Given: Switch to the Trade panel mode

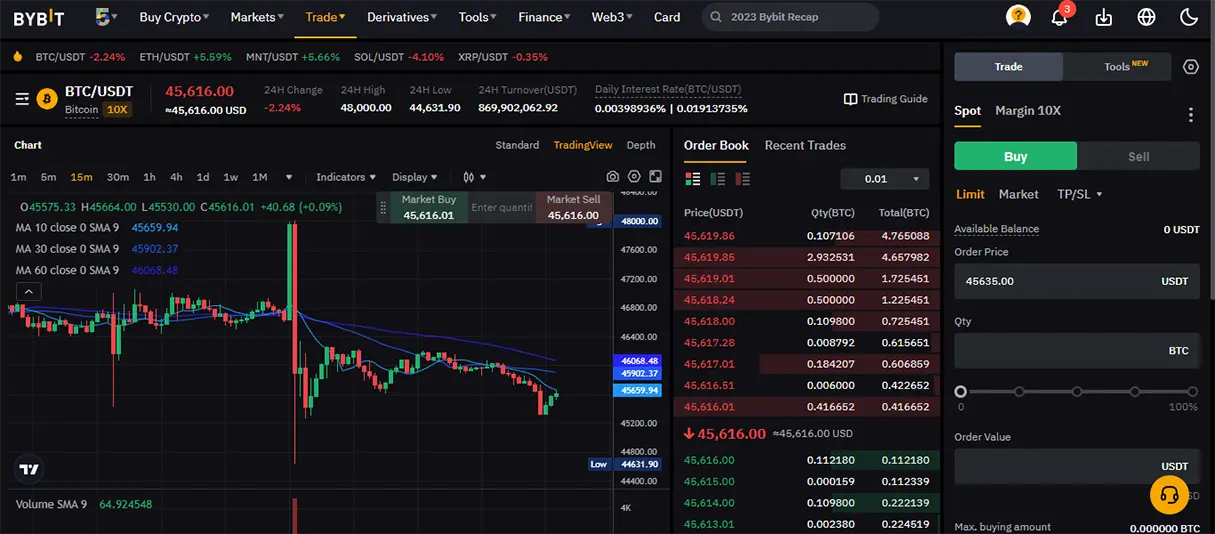Looking at the screenshot, I should (1008, 67).
